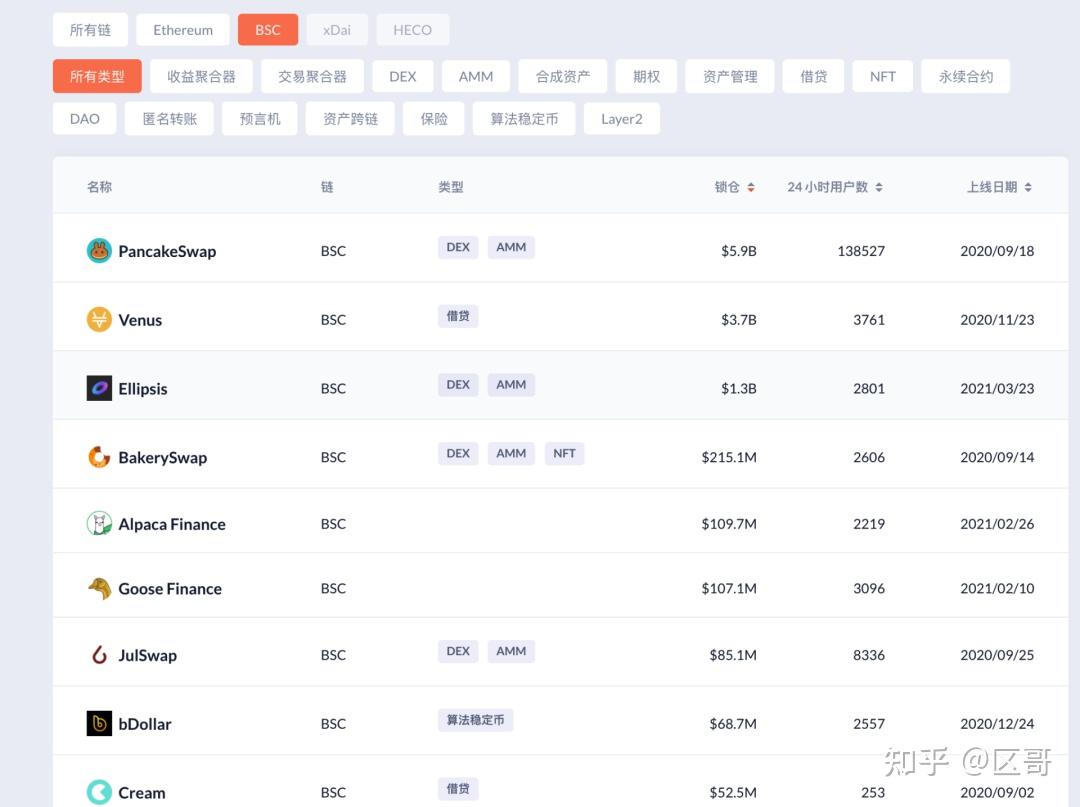Click the JulSwap logo icon
The width and height of the screenshot is (1080, 807).
[x=99, y=655]
